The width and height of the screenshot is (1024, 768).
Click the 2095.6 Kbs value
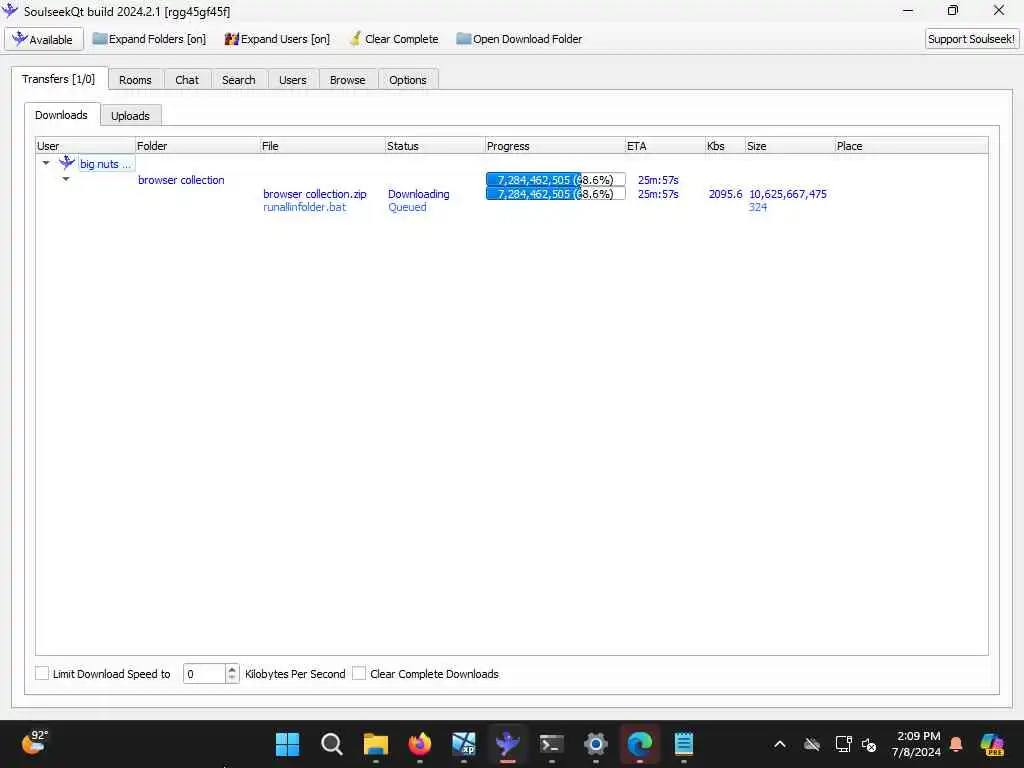[725, 194]
